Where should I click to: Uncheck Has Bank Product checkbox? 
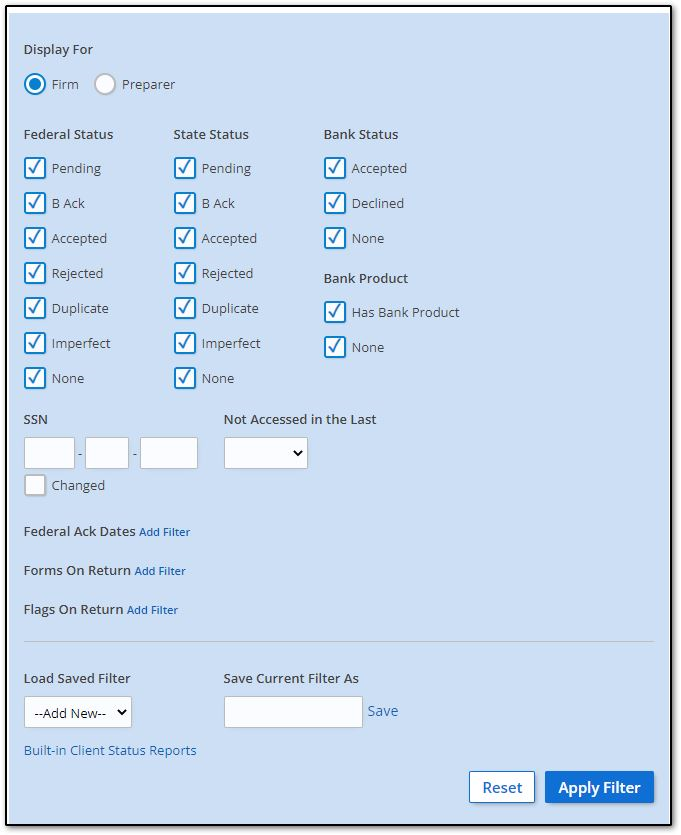pyautogui.click(x=334, y=312)
